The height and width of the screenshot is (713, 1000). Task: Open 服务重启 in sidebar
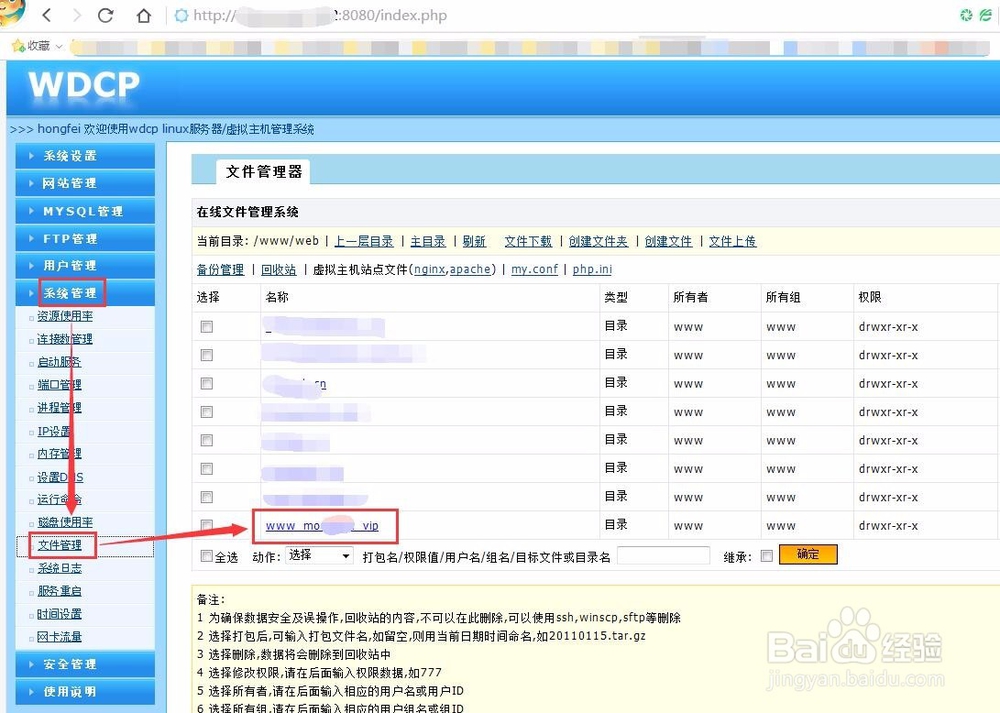coord(59,591)
